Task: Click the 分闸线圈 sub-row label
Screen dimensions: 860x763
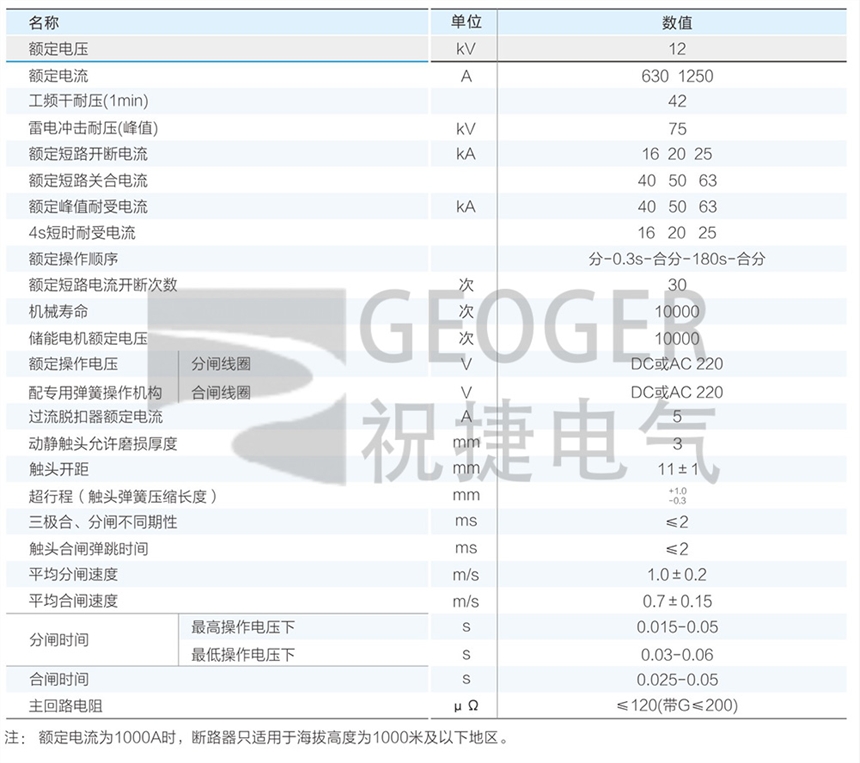Action: (220, 365)
